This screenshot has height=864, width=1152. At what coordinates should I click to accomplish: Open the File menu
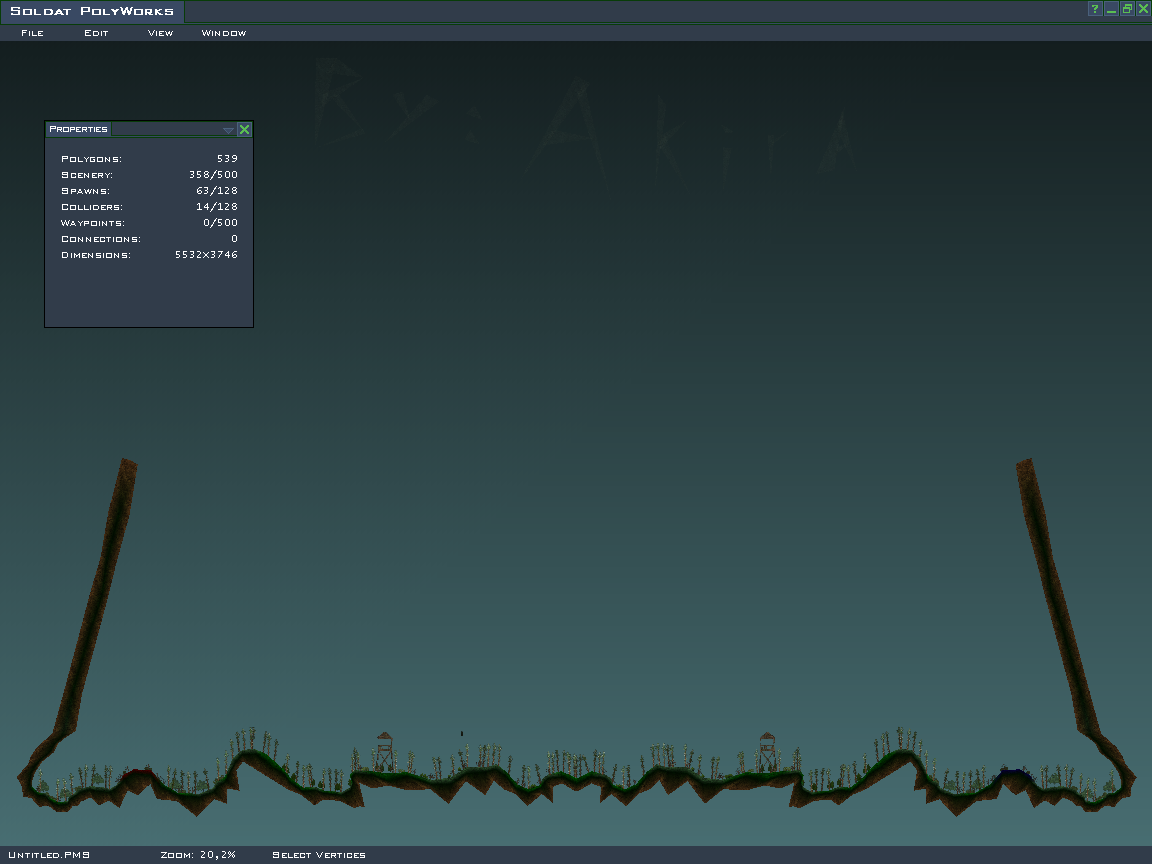32,33
